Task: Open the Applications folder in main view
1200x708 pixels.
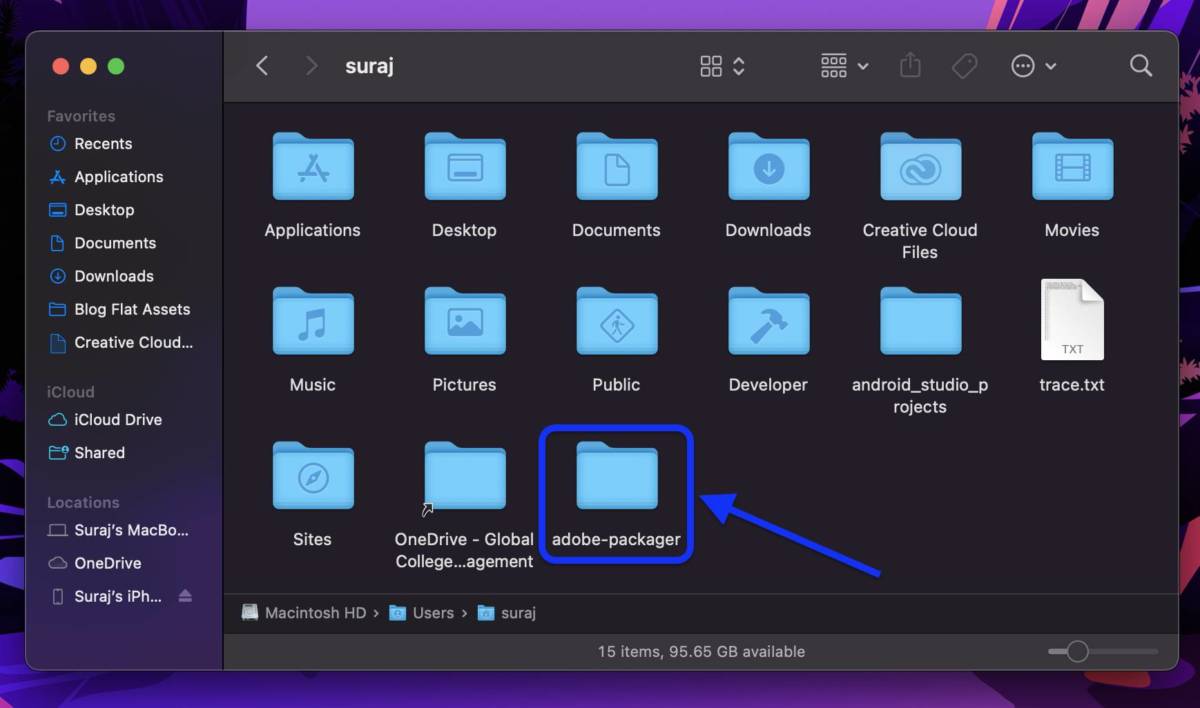Action: click(x=312, y=166)
